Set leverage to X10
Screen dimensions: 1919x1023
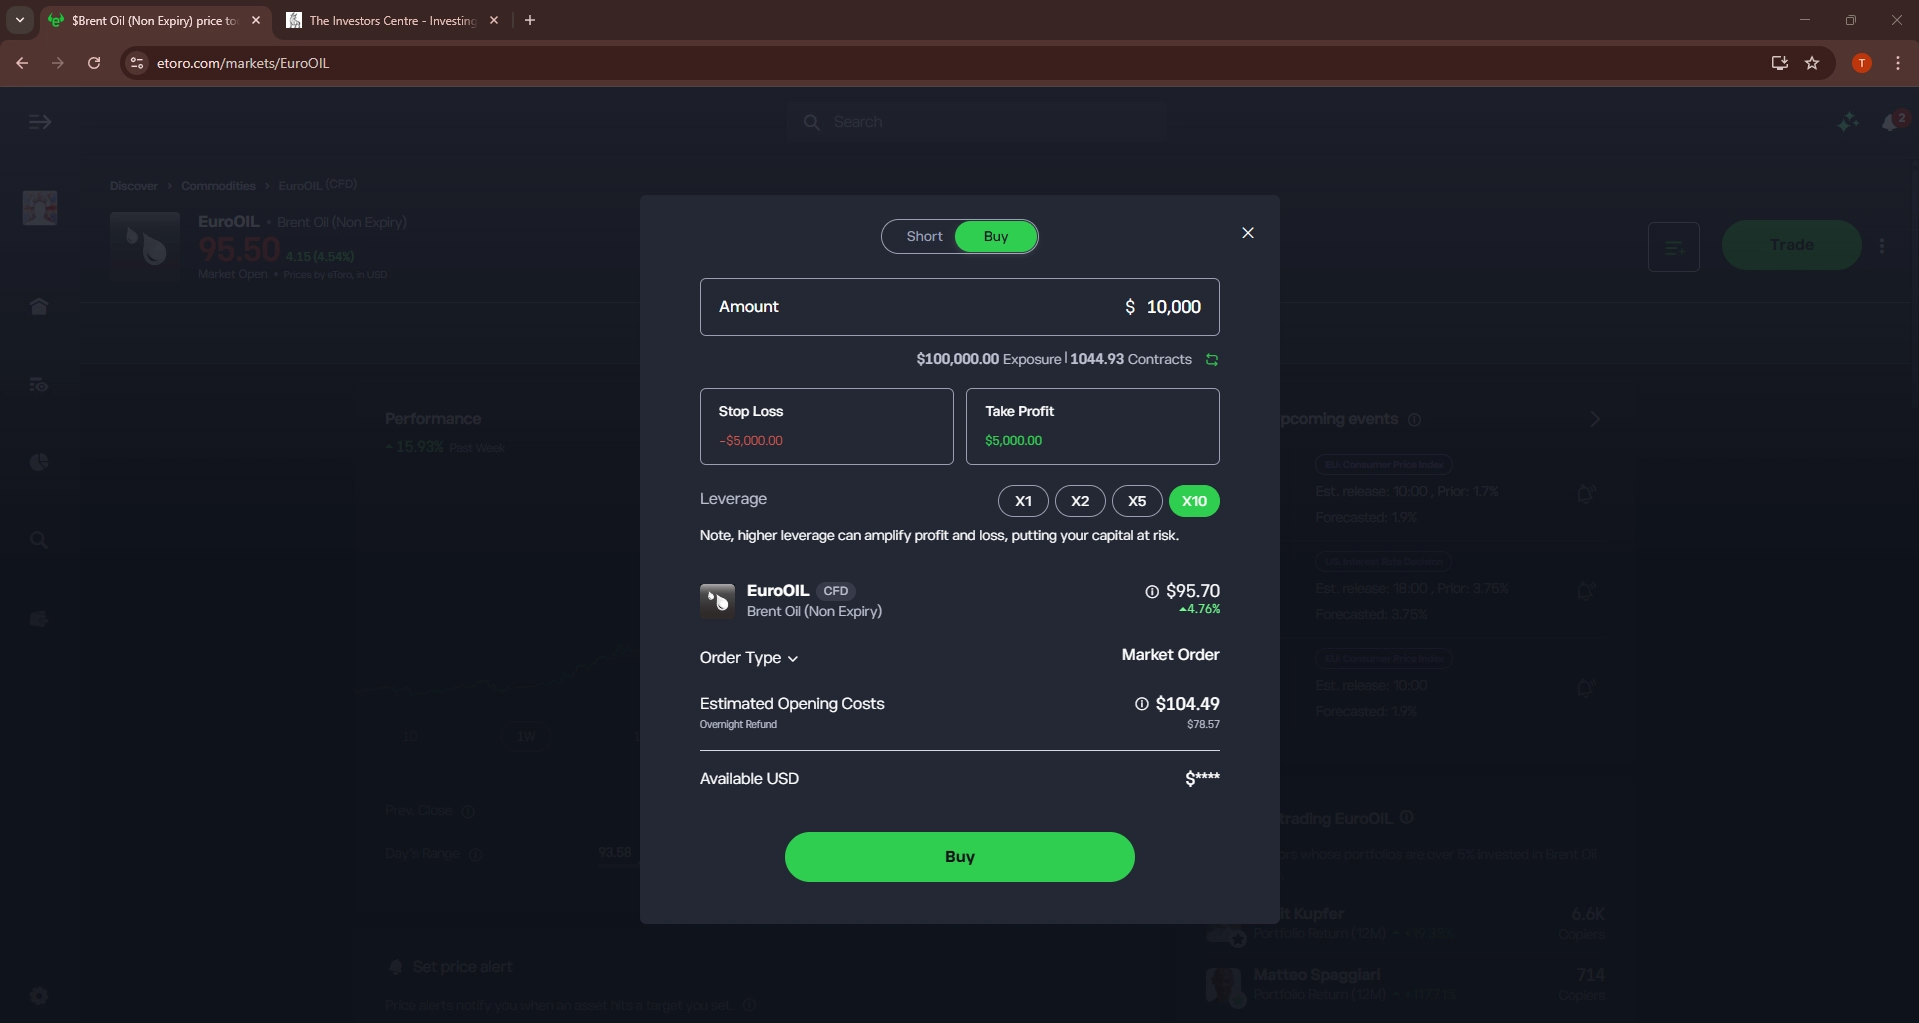(x=1194, y=501)
